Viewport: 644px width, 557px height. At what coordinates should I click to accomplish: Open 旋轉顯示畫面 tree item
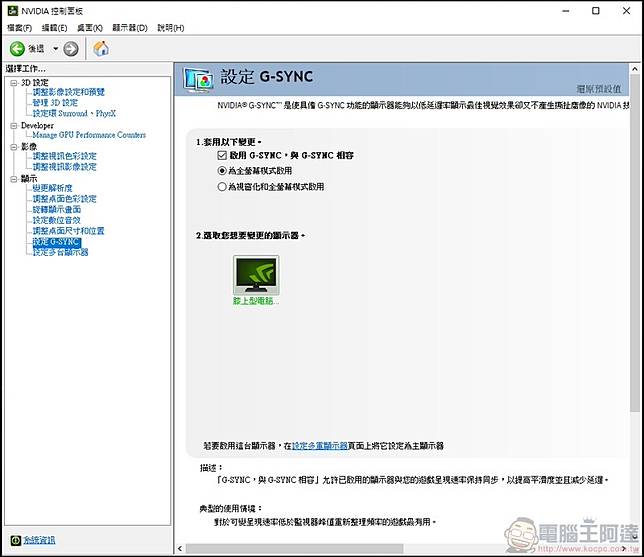point(57,209)
